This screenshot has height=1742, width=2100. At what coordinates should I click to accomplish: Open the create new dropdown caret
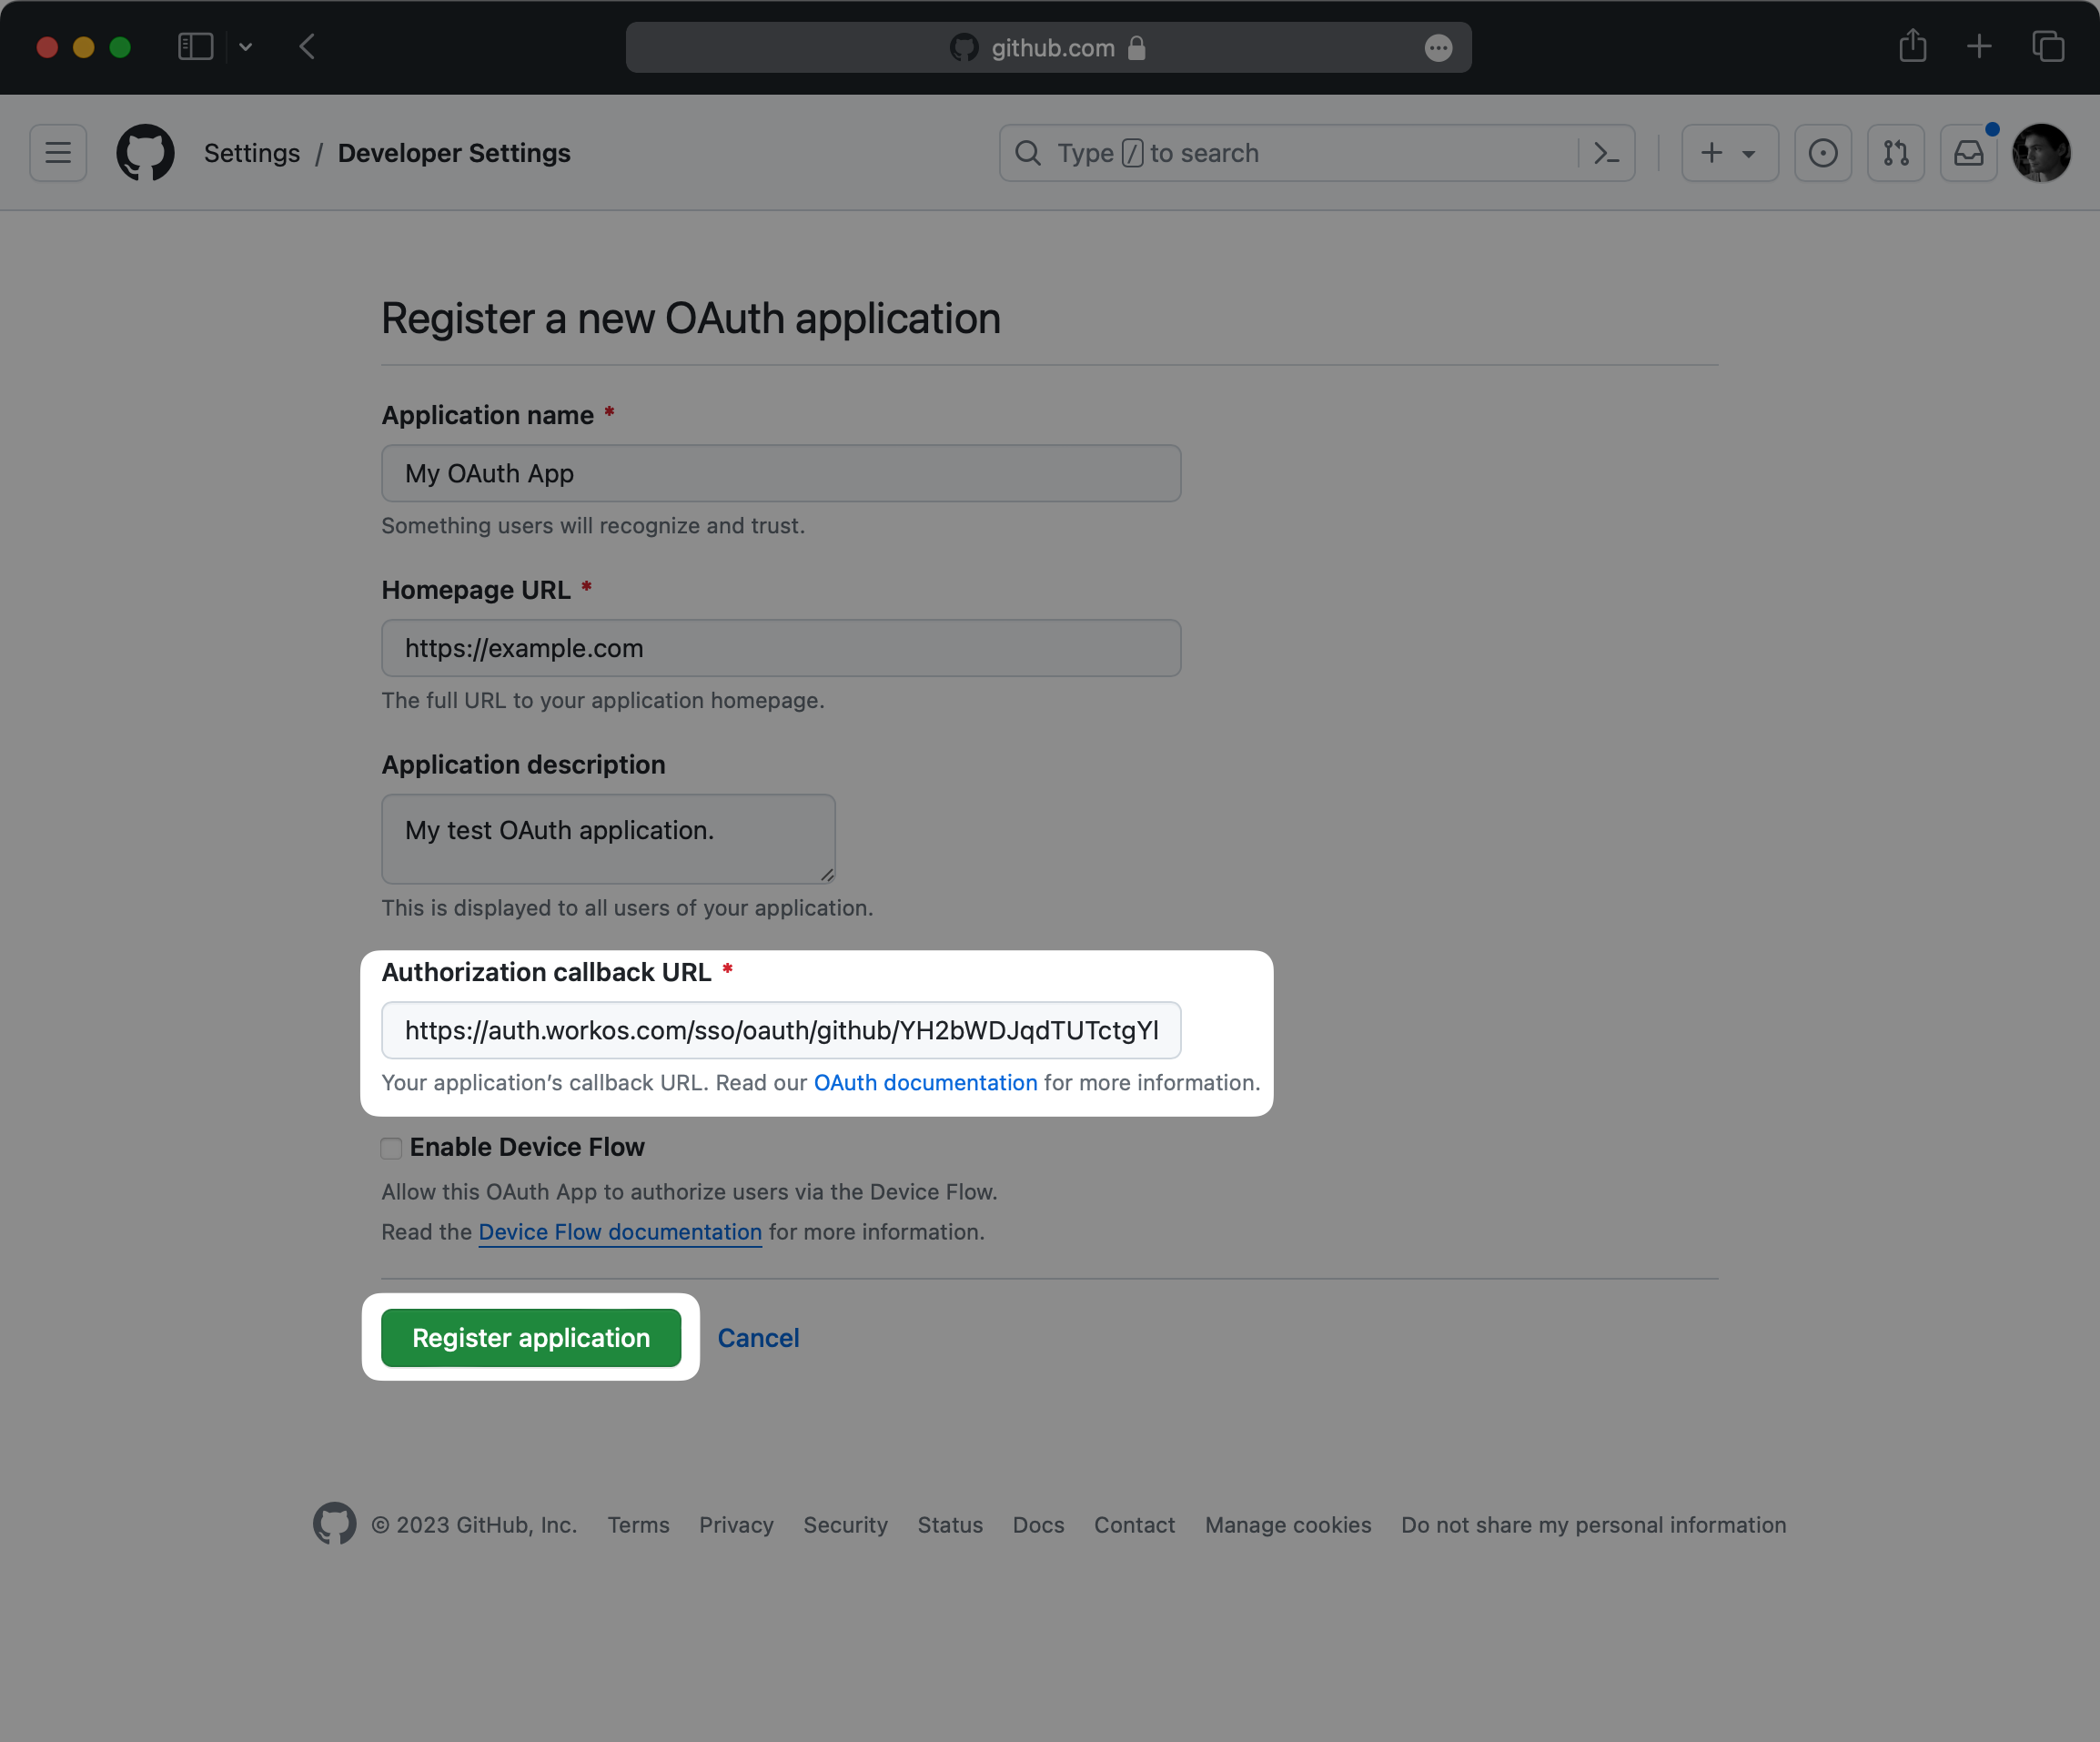[1747, 152]
